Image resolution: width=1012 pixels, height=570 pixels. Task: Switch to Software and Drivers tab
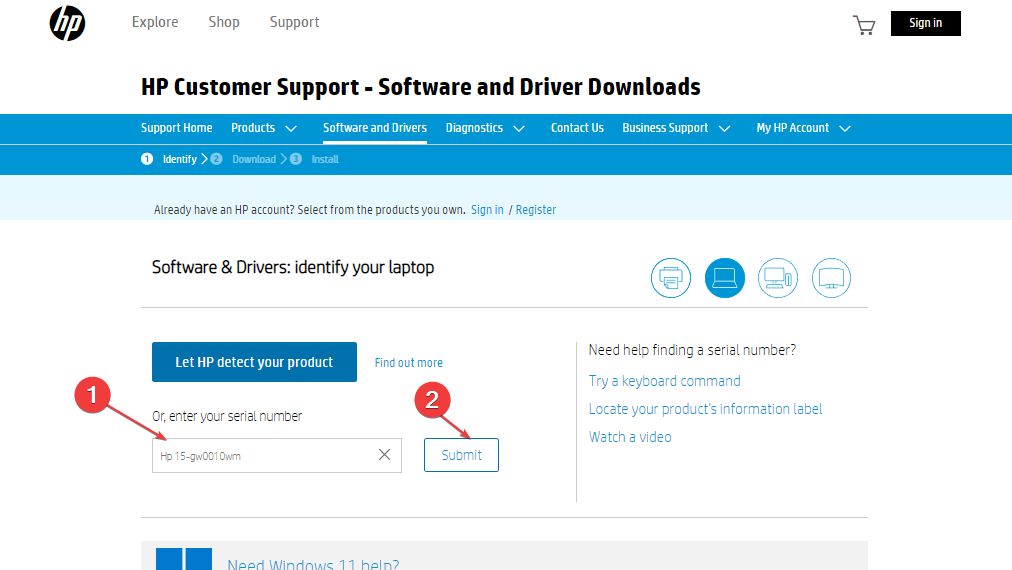tap(375, 128)
